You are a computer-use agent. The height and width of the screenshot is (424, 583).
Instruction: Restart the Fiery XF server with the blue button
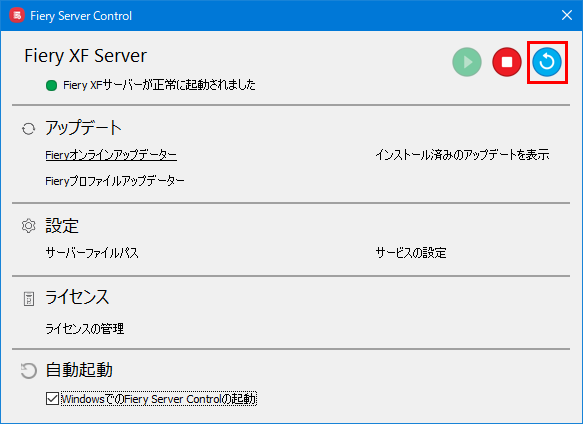[x=547, y=62]
